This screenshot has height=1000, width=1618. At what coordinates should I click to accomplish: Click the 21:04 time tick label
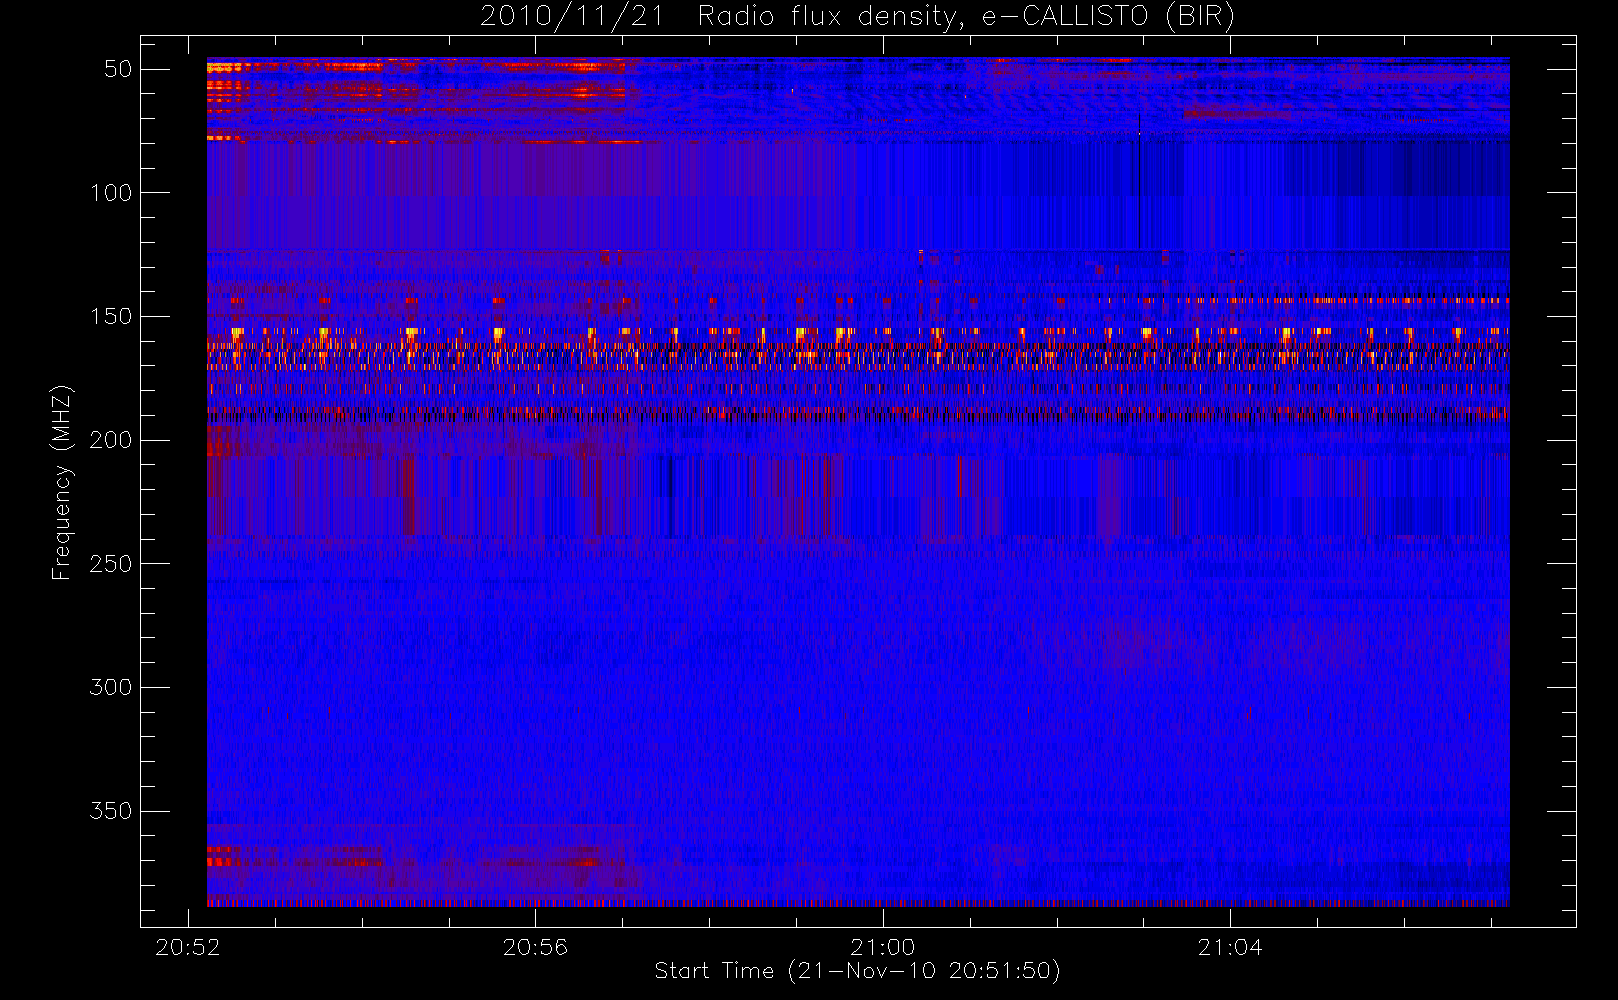[1230, 947]
